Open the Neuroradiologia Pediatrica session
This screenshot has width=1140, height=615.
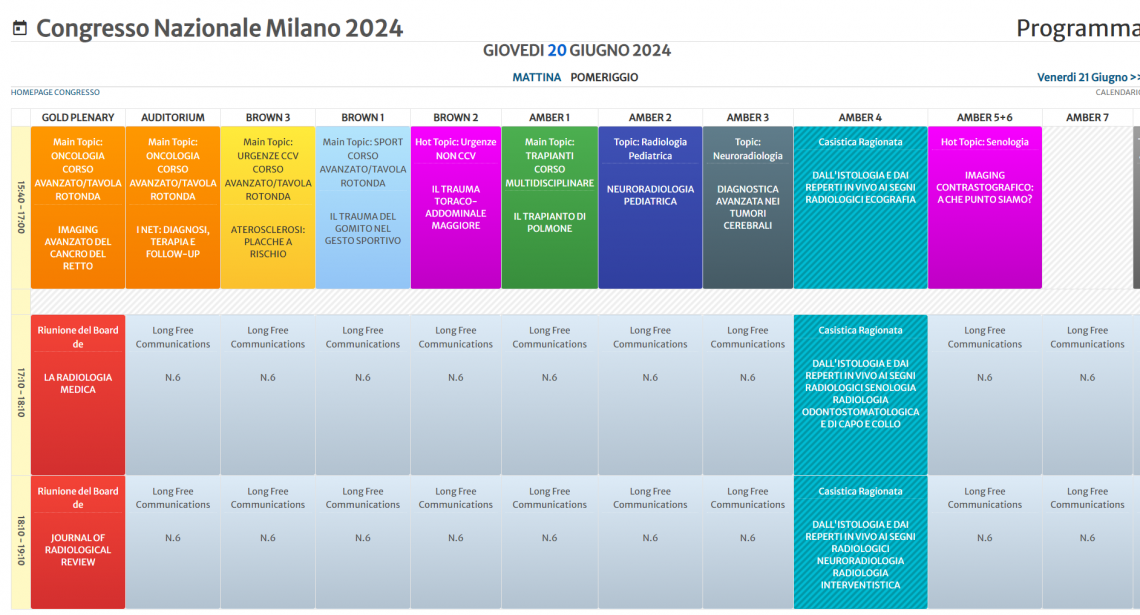tap(650, 195)
